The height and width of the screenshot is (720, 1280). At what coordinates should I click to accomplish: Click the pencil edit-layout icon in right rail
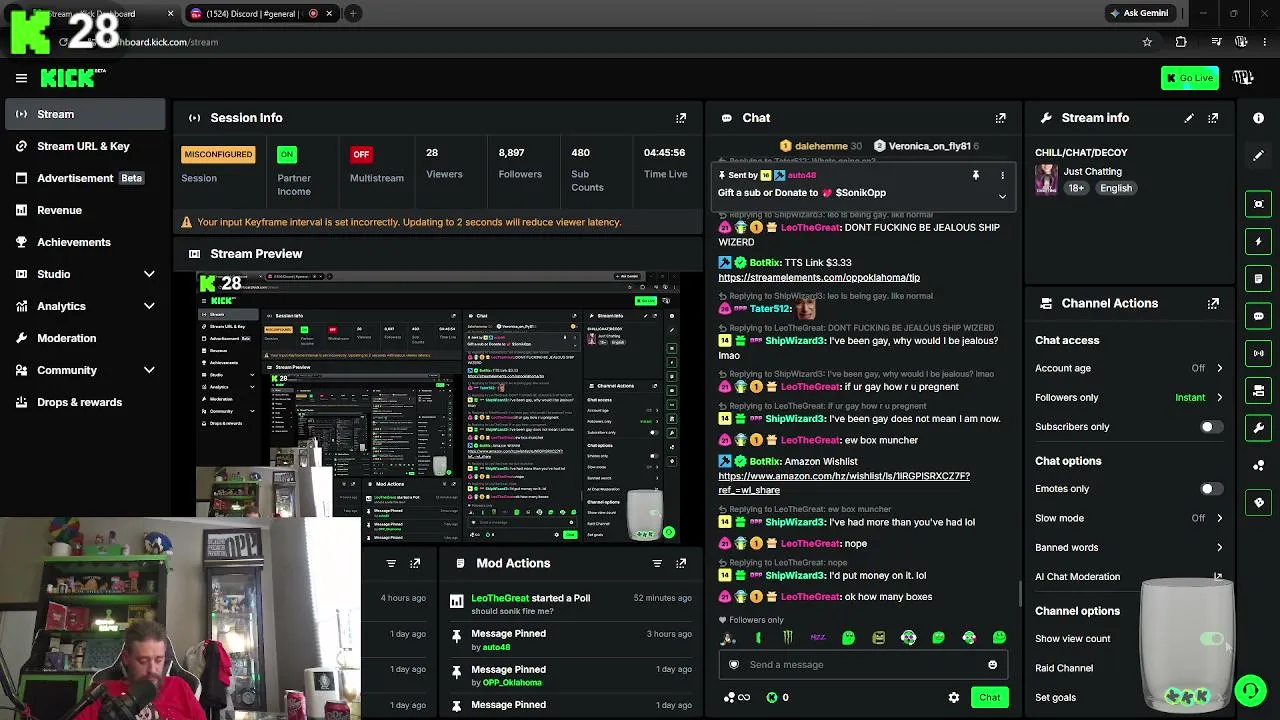pos(1258,156)
